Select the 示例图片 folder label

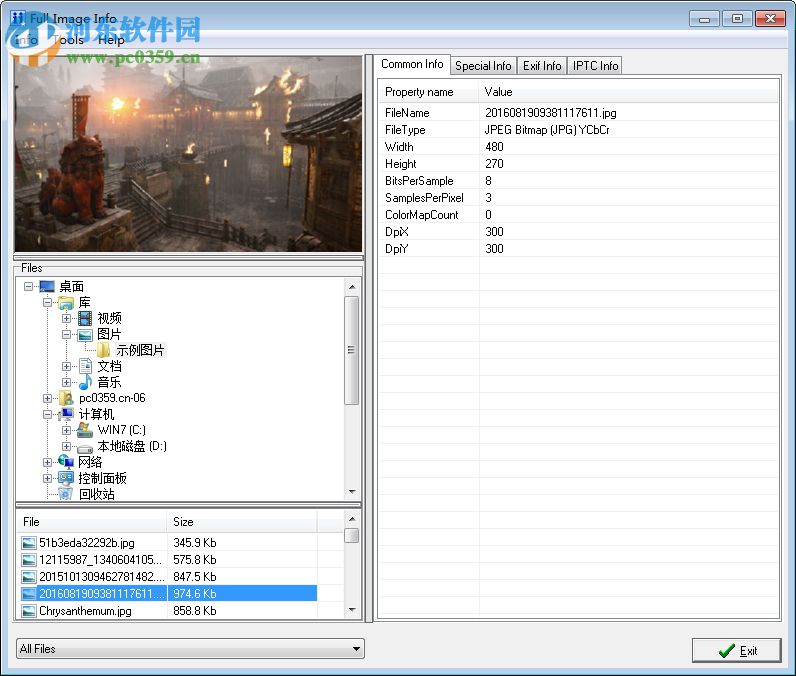tap(140, 350)
